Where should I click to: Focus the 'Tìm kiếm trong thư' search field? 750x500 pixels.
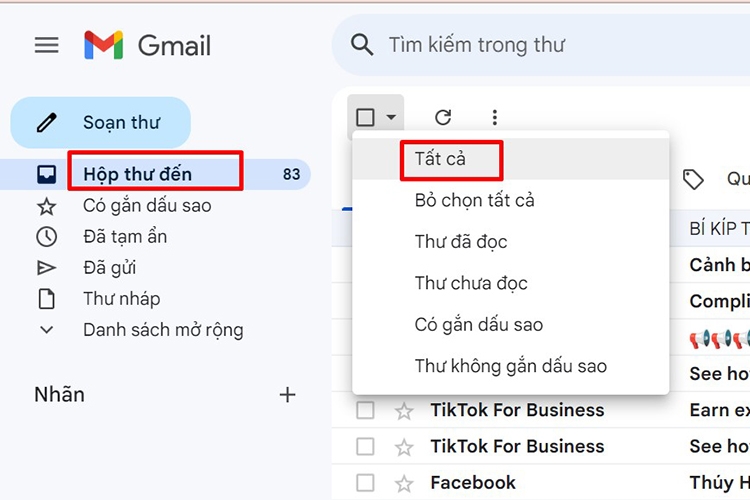[540, 45]
